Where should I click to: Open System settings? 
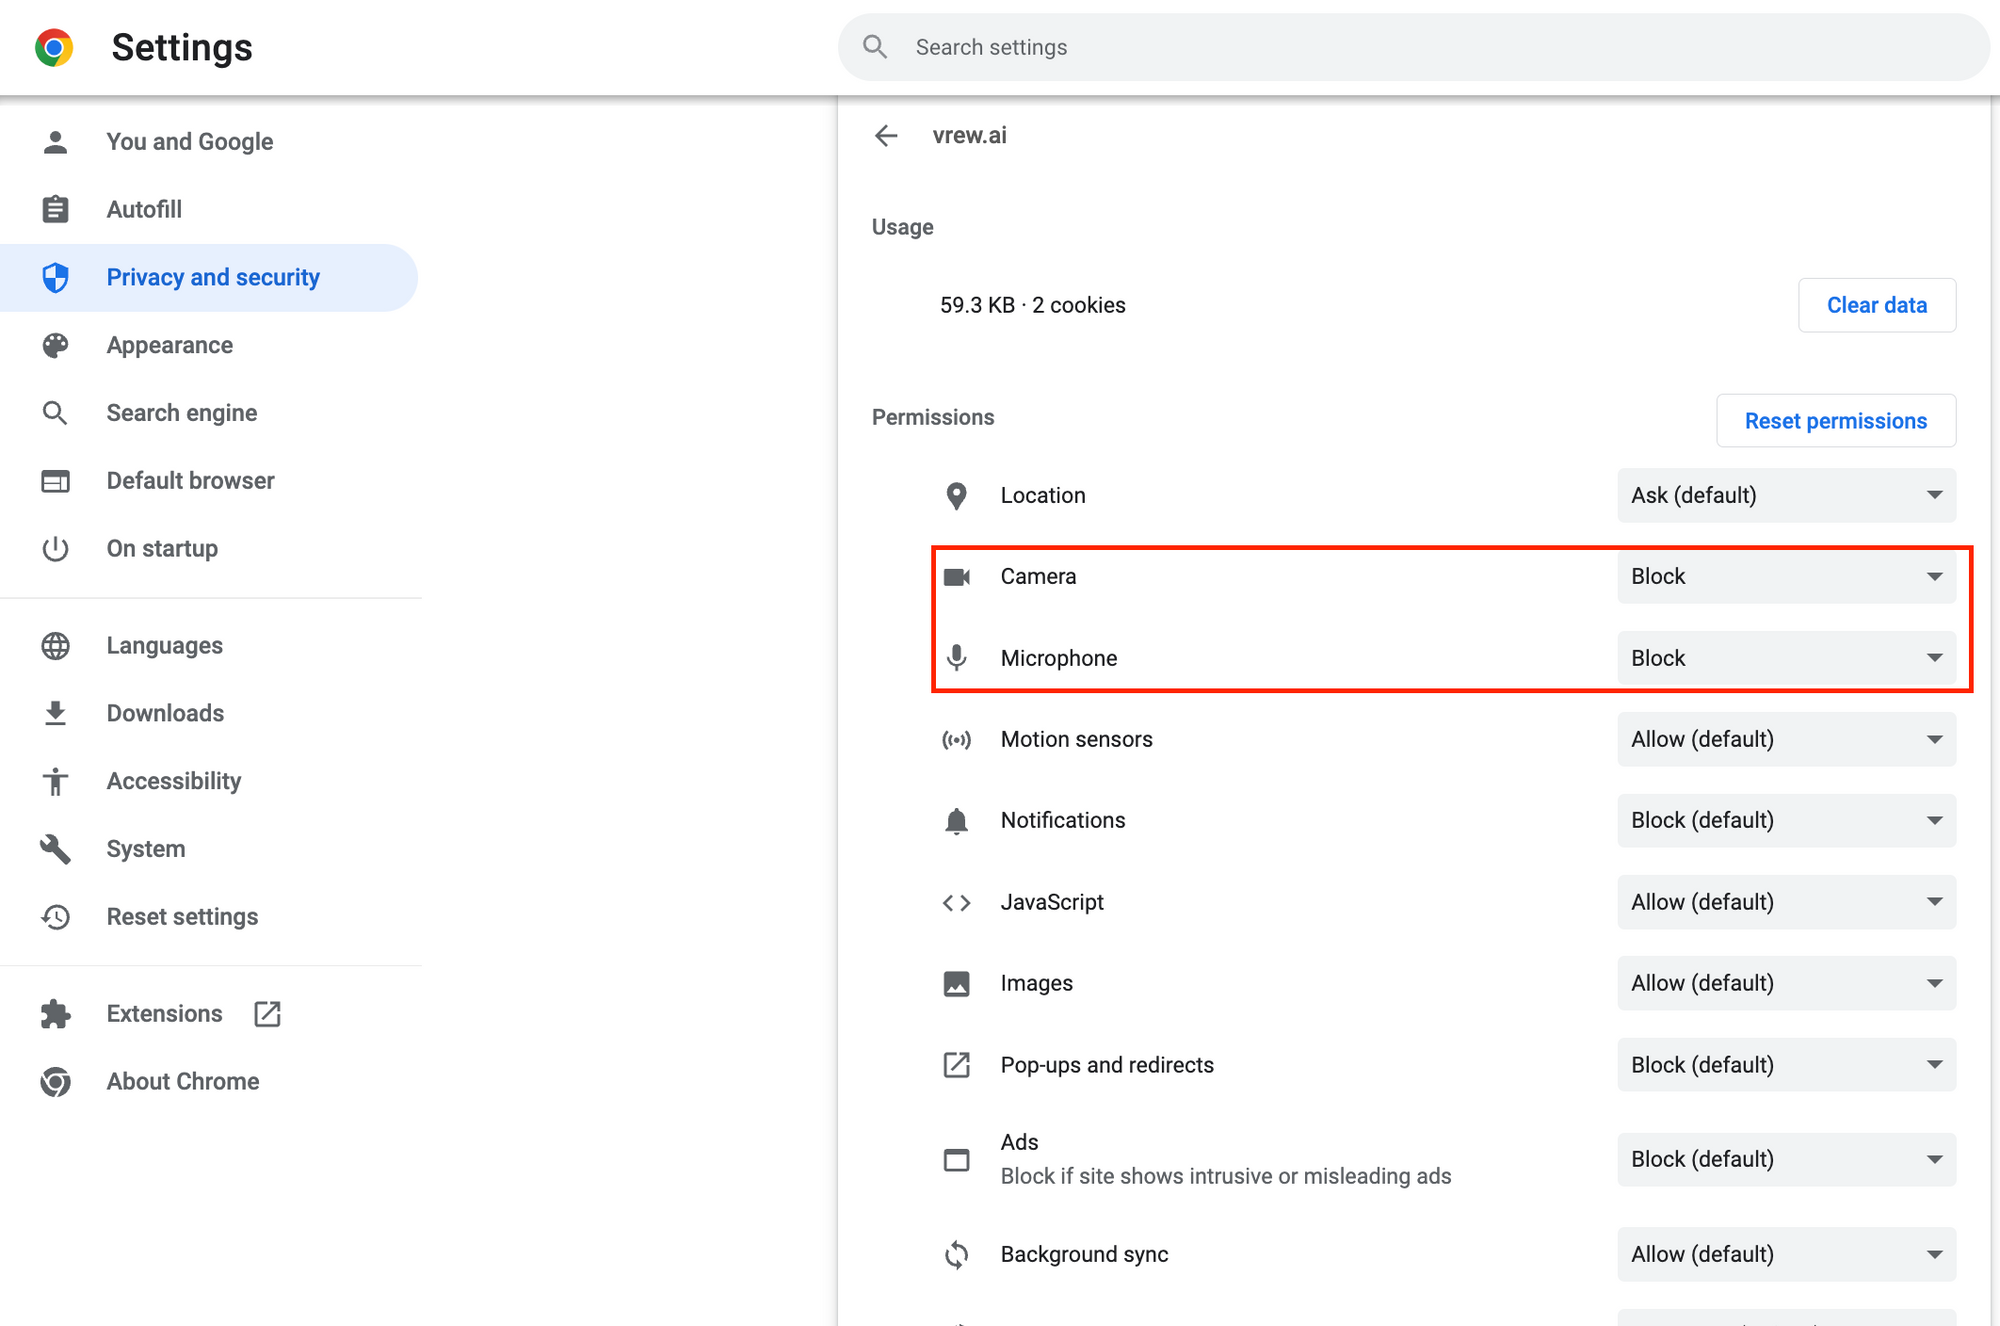click(x=208, y=849)
